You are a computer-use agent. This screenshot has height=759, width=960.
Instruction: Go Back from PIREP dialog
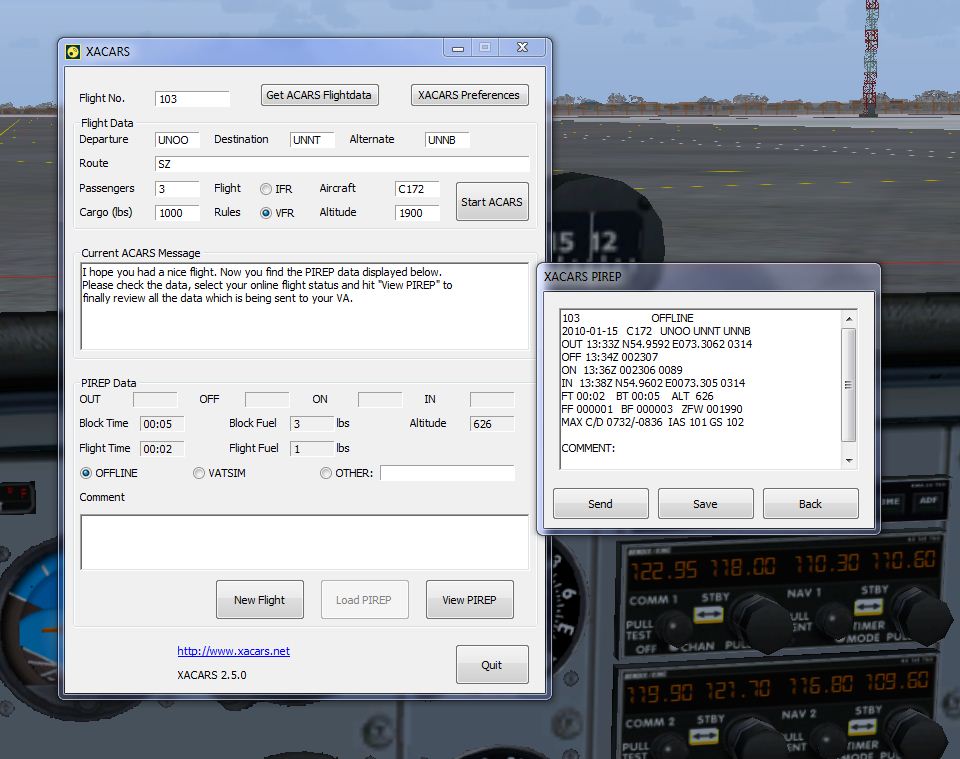tap(811, 504)
